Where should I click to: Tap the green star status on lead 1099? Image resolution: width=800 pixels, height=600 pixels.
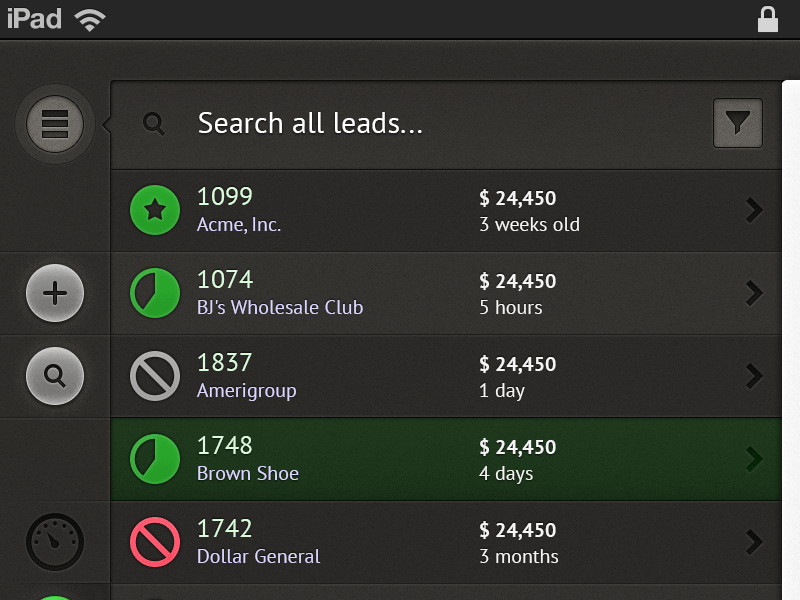155,210
